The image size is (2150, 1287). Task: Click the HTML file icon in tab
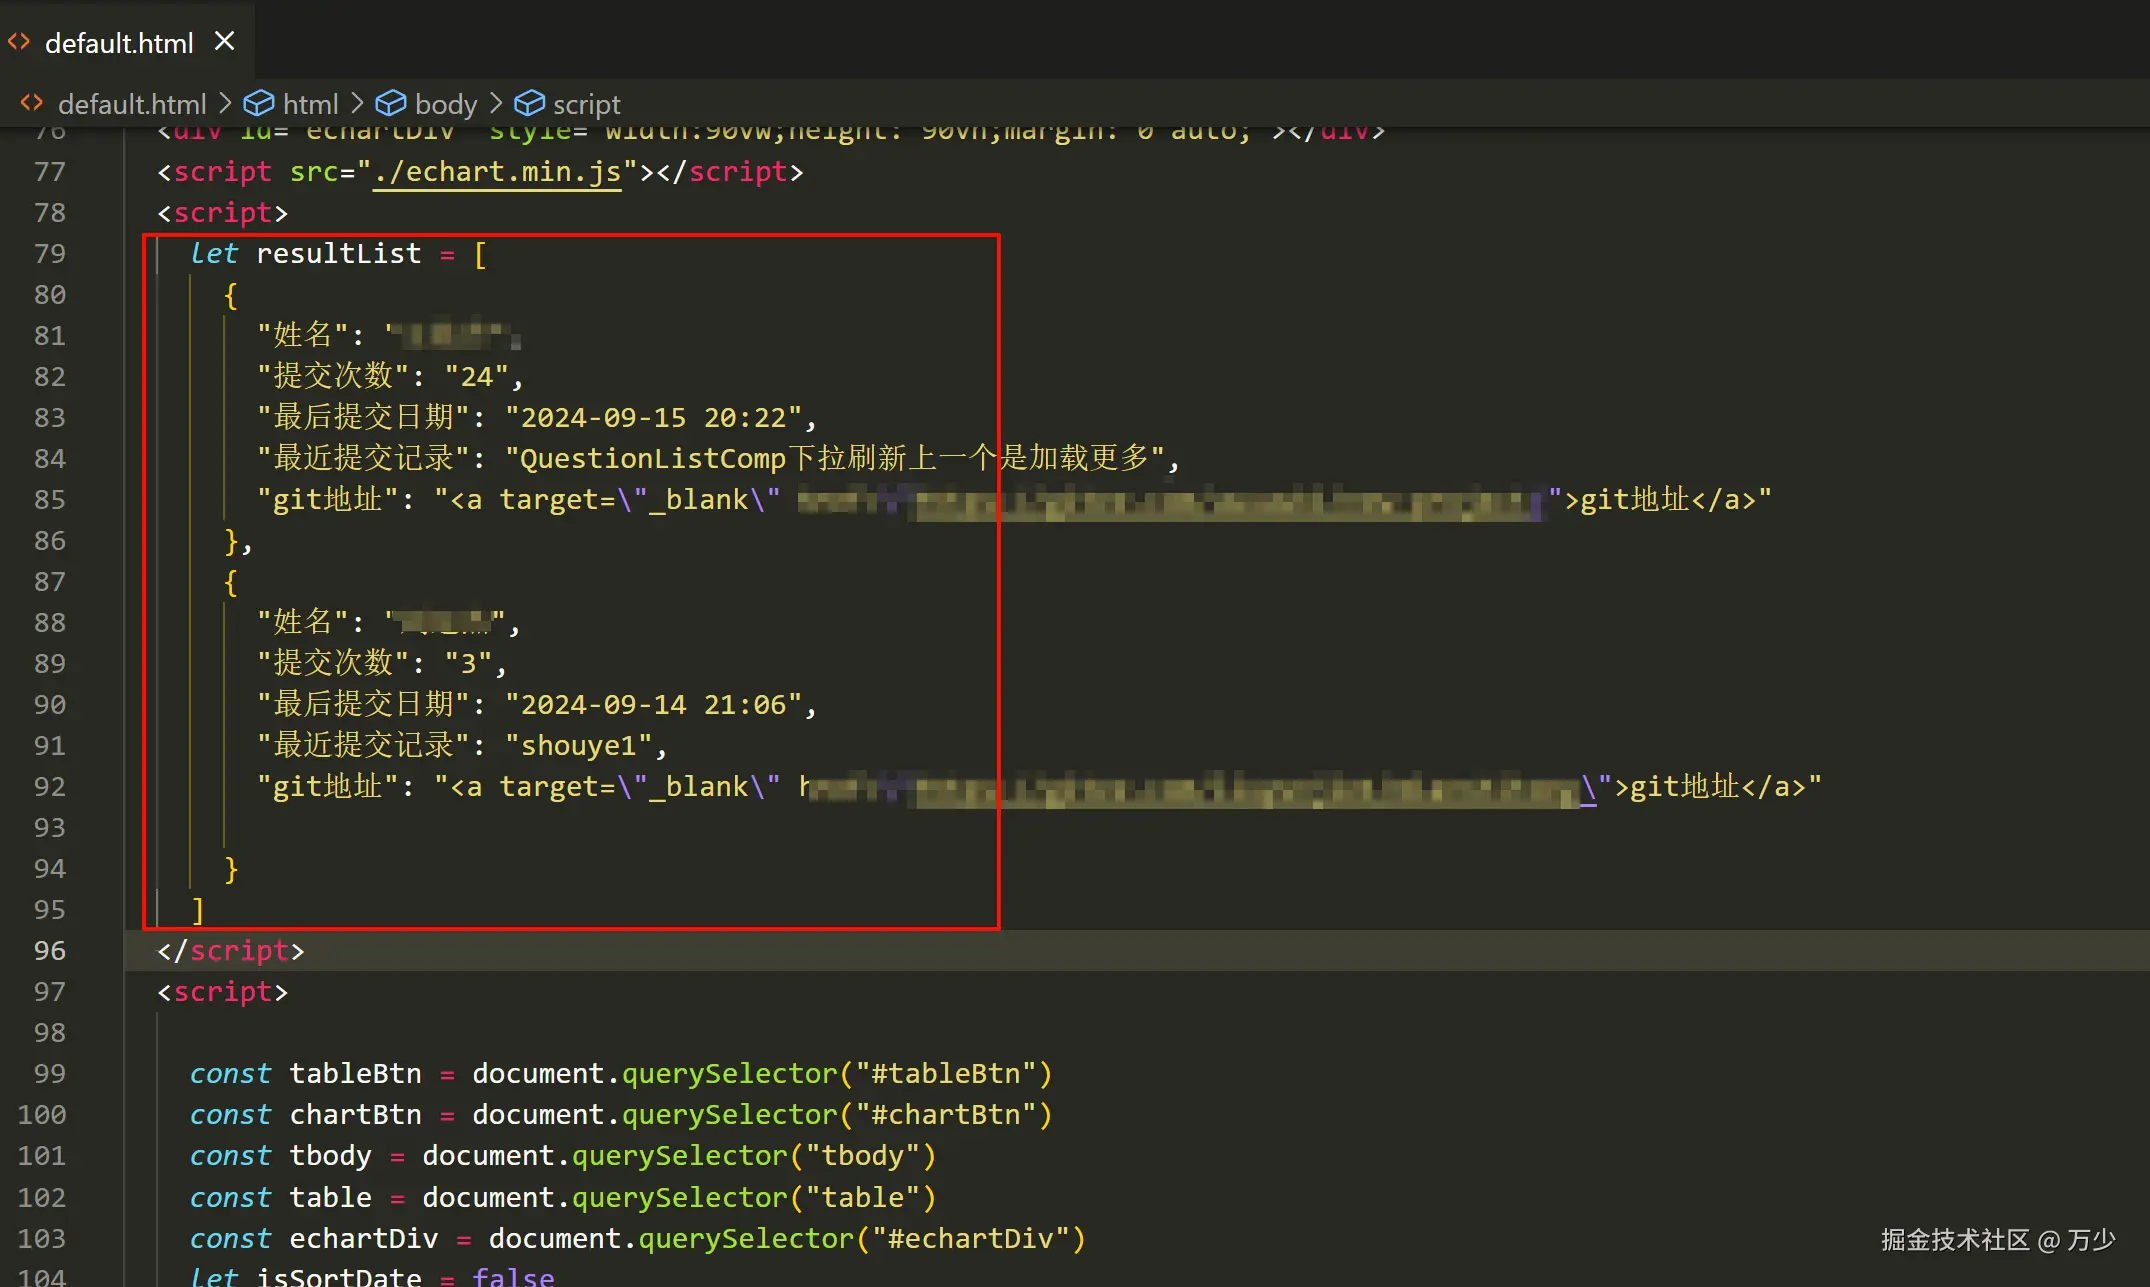(19, 42)
